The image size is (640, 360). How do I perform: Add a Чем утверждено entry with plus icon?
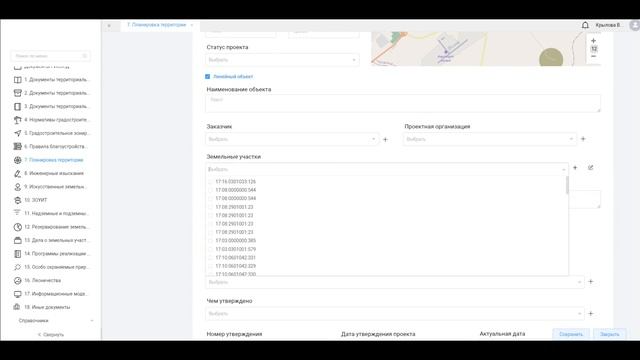point(591,314)
